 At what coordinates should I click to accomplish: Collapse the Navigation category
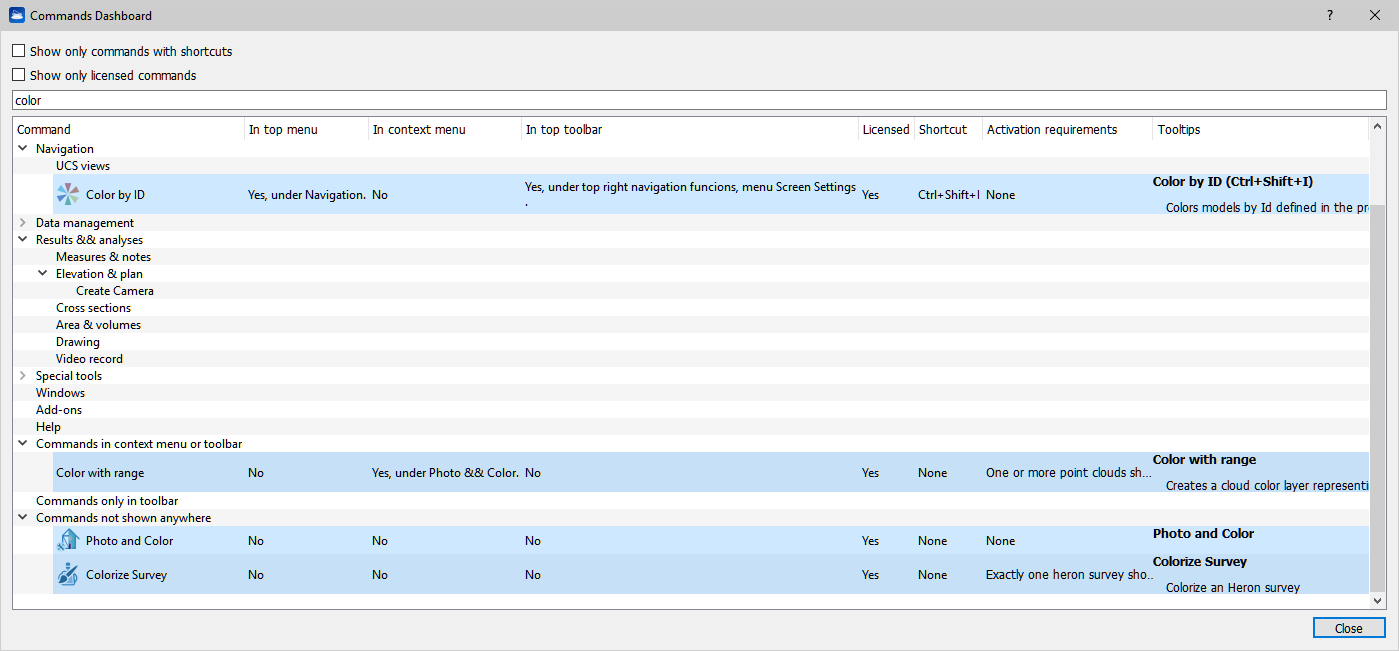point(23,149)
